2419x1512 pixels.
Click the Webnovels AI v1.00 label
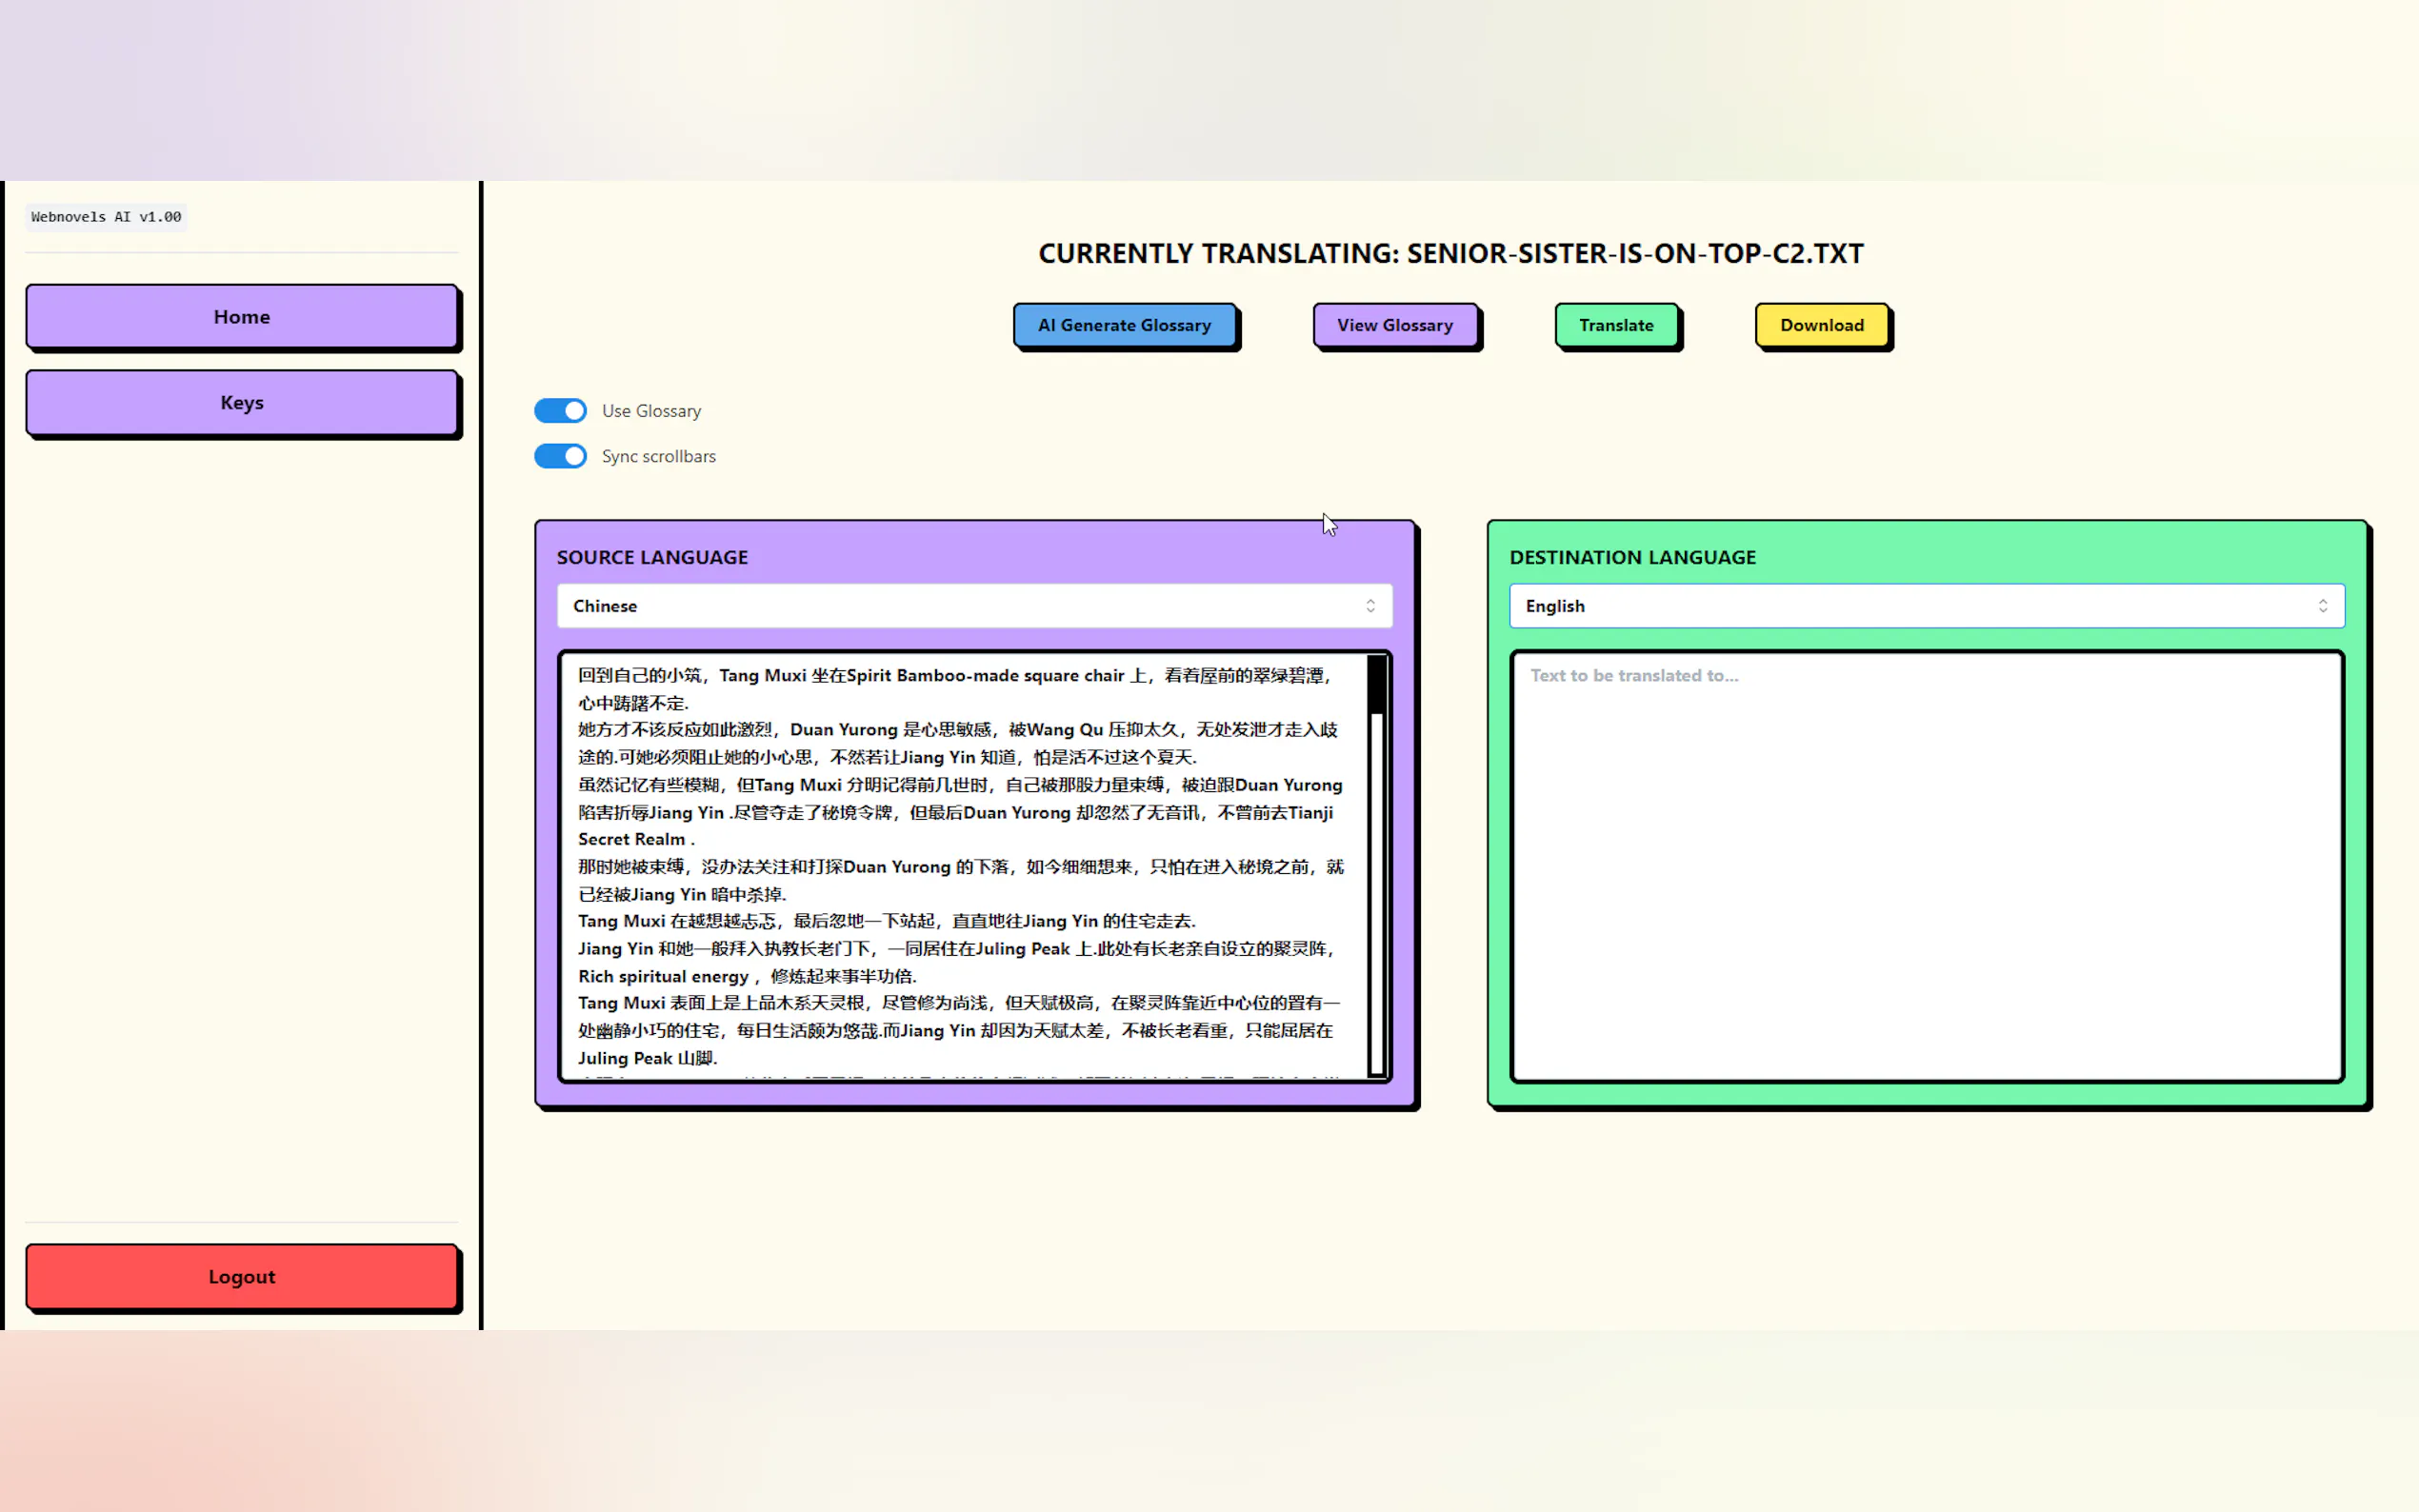point(106,217)
